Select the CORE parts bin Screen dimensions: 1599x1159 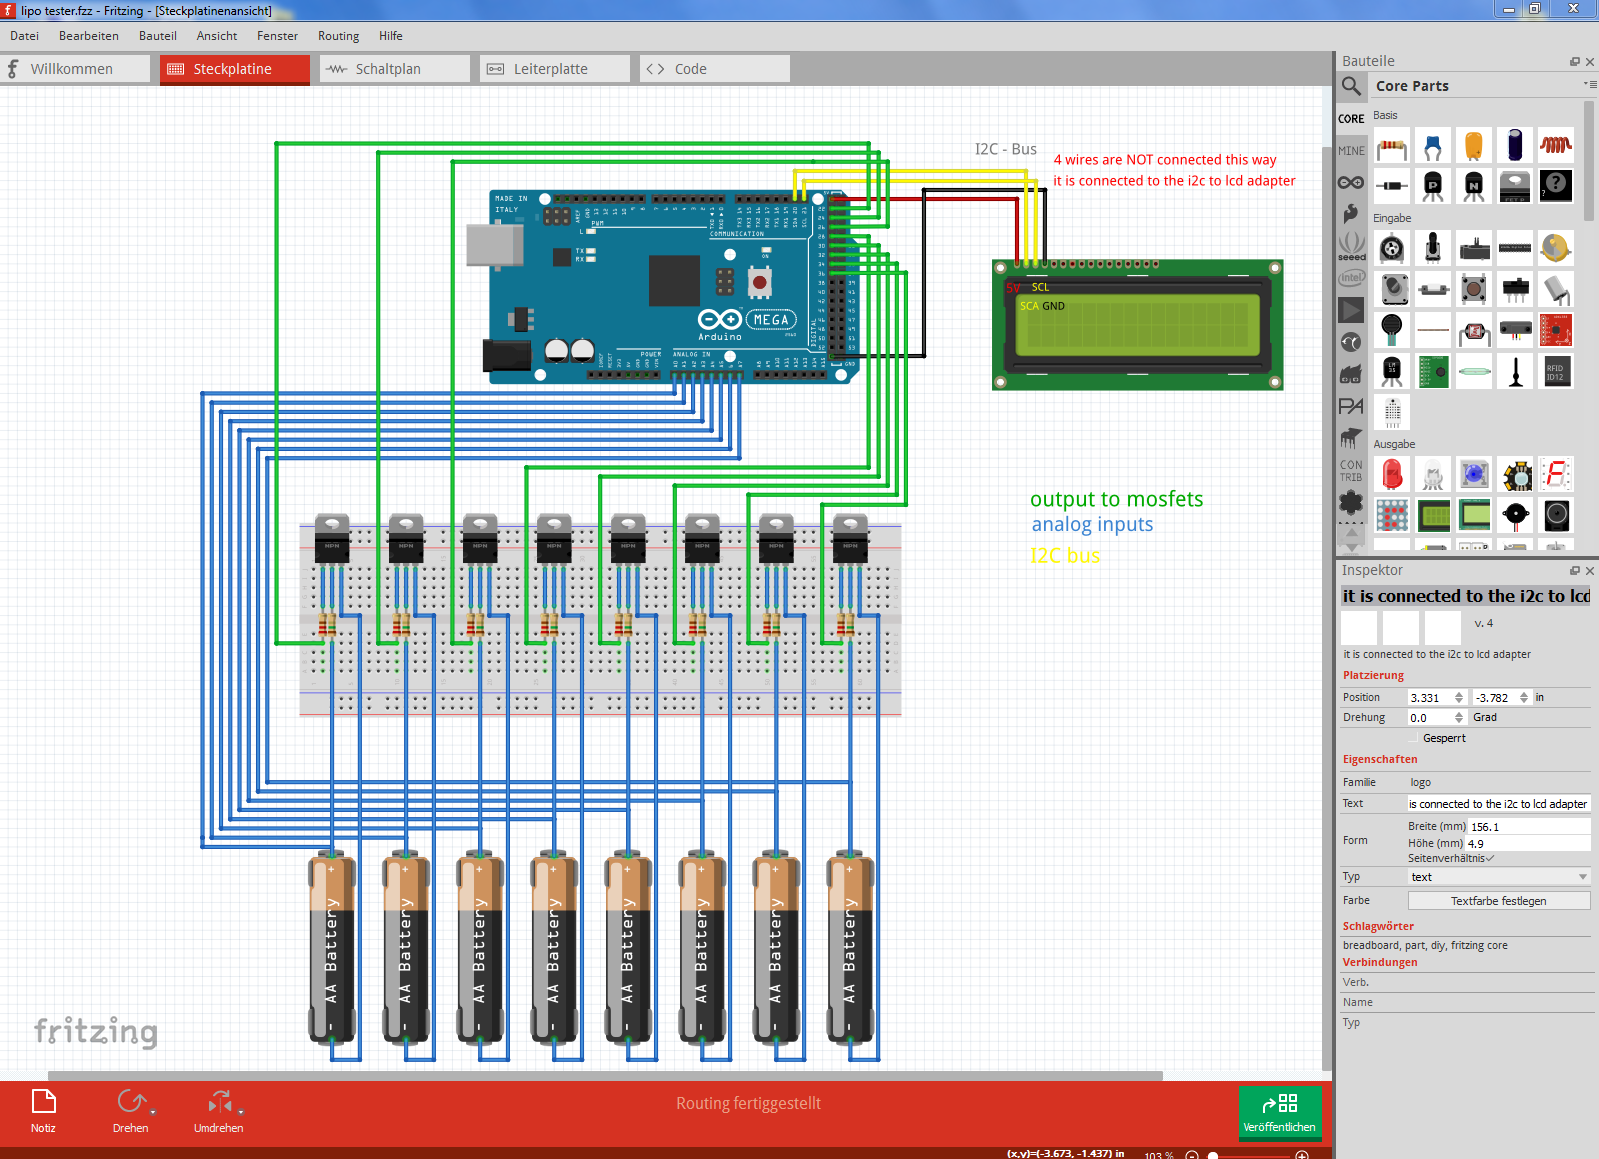1351,119
